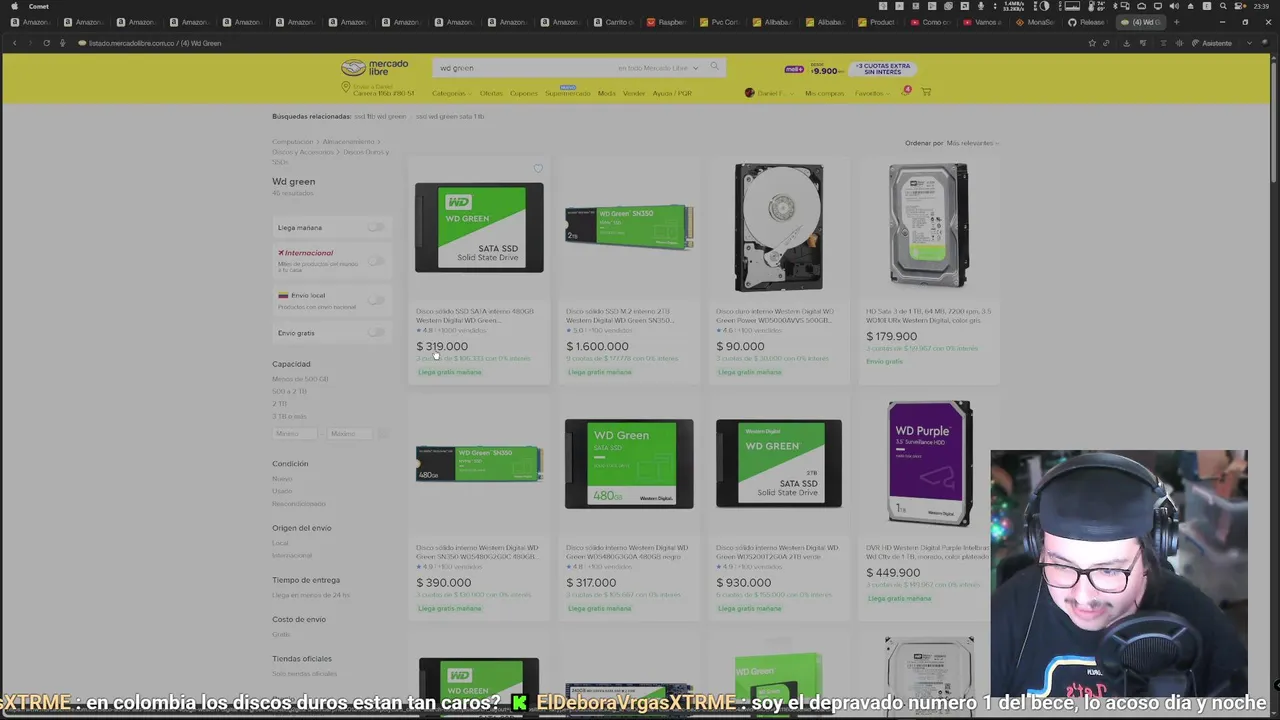
Task: Filter condition by Nuevo
Action: coord(282,479)
